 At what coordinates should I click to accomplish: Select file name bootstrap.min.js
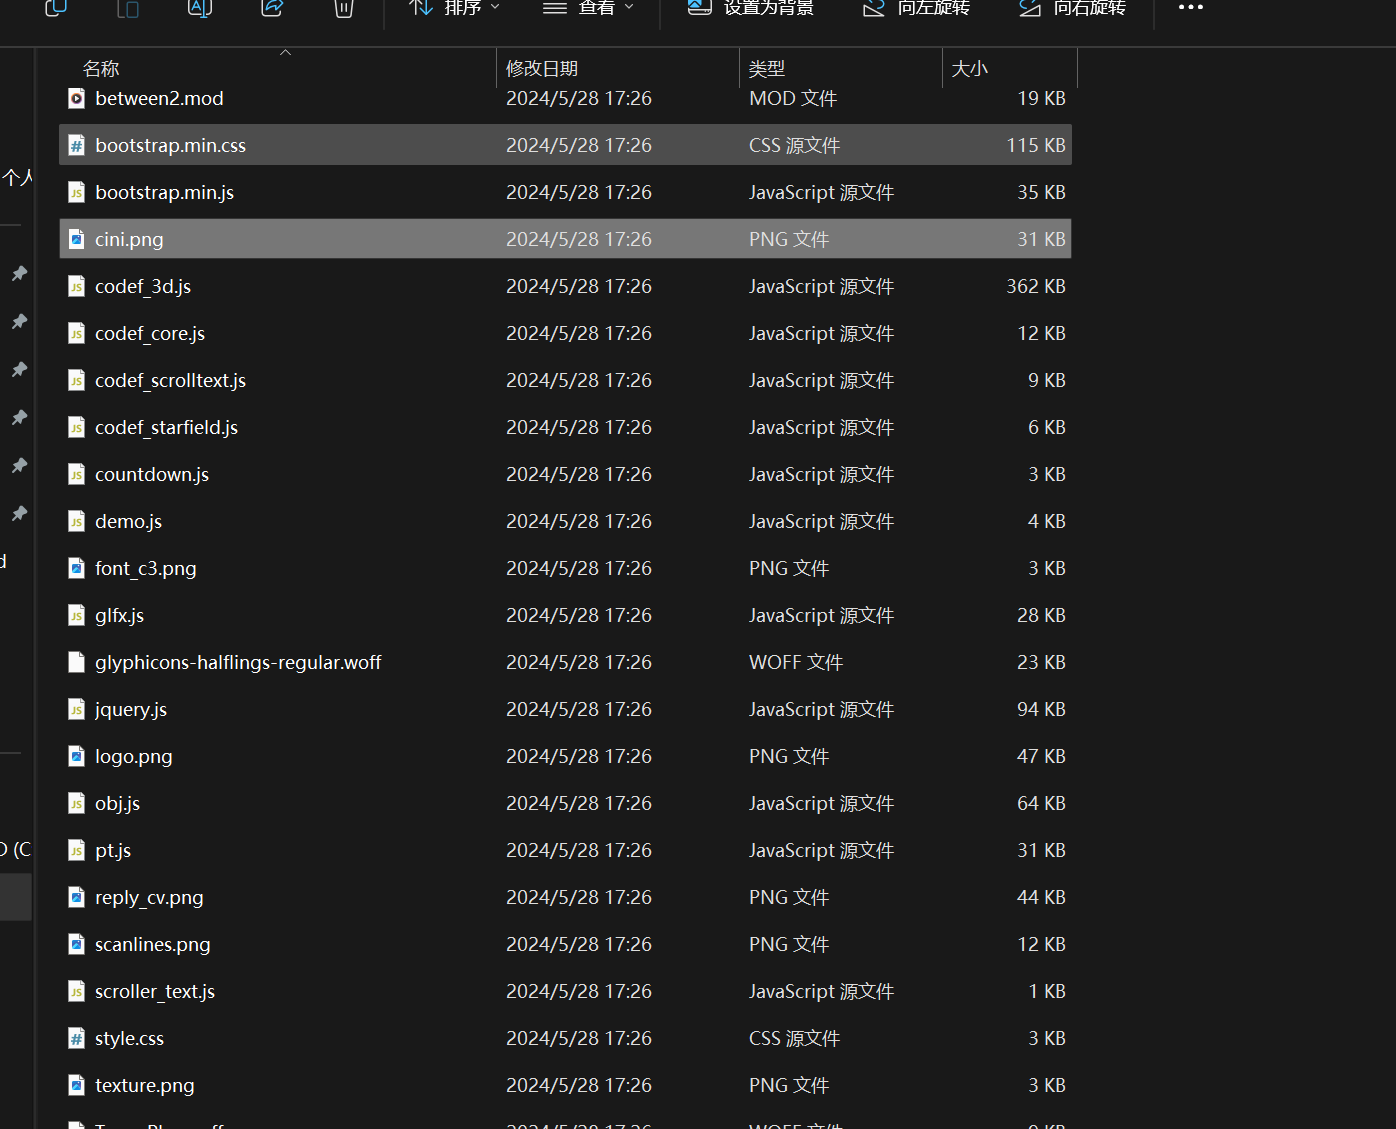point(164,192)
